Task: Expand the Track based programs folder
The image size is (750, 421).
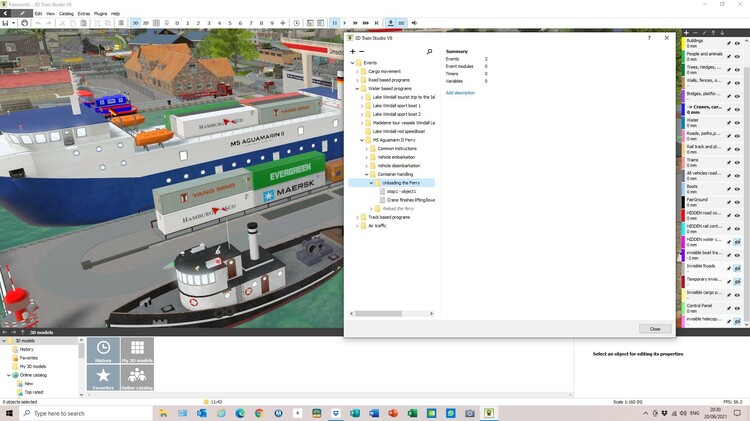Action: [357, 217]
